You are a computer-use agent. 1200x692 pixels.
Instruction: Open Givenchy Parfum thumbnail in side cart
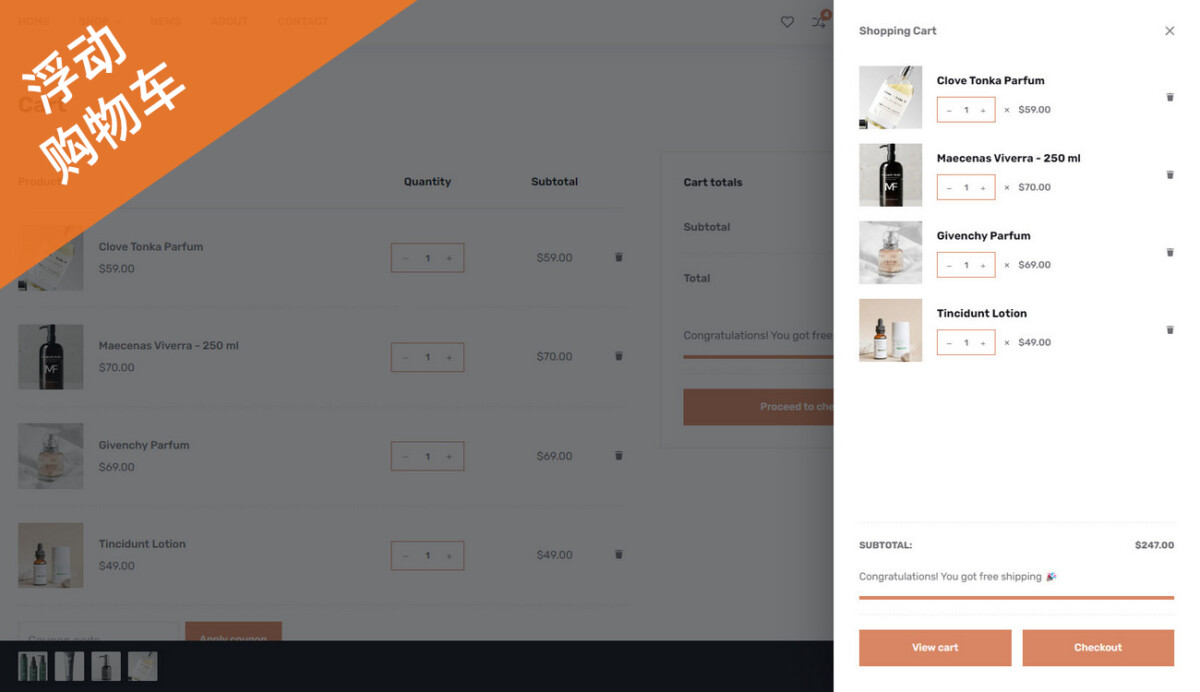(x=890, y=252)
